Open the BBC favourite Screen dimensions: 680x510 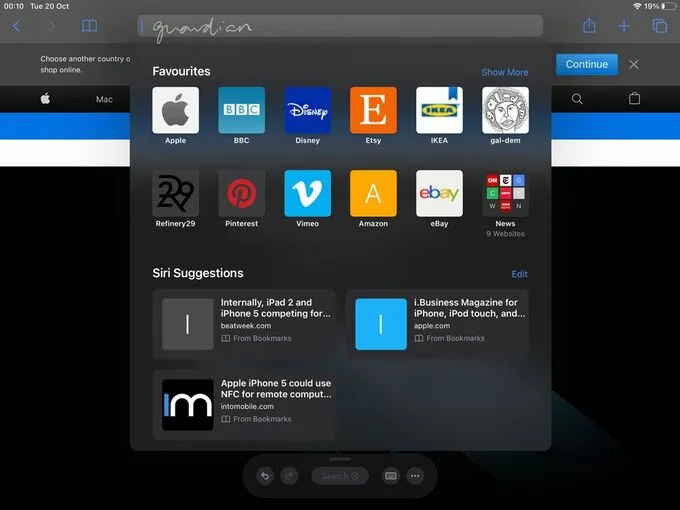point(242,110)
